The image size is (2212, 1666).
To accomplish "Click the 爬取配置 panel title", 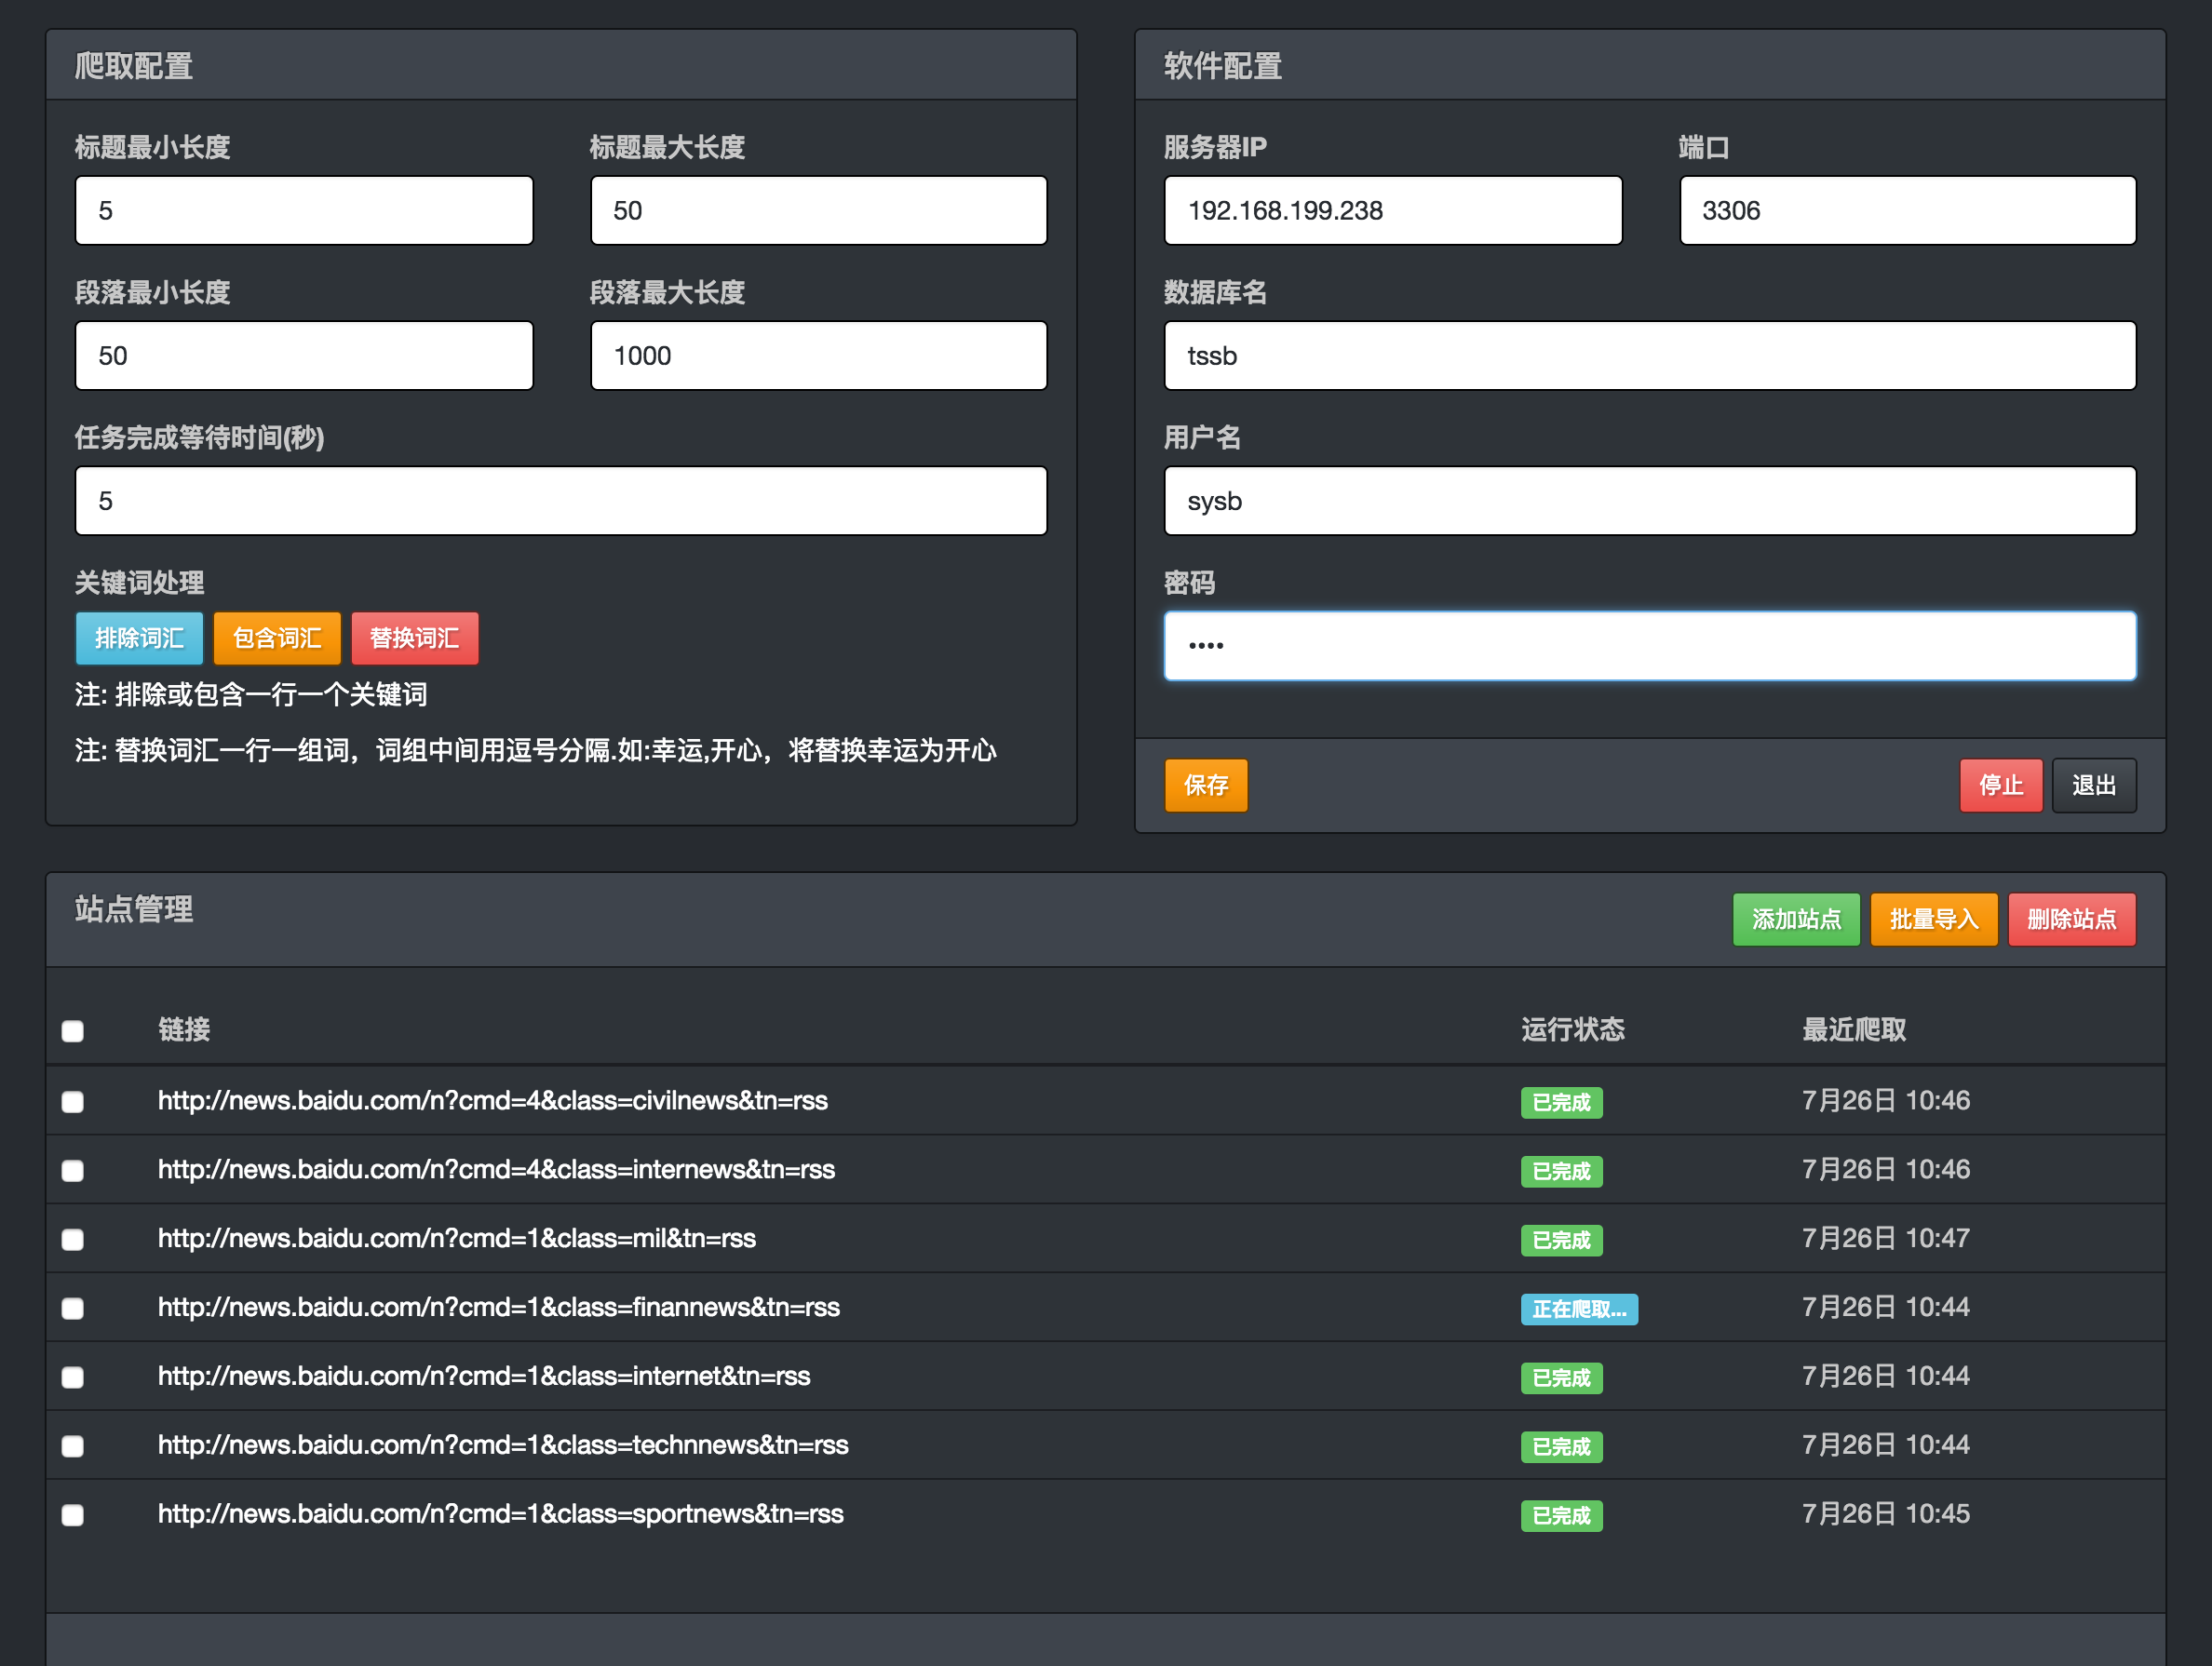I will pyautogui.click(x=134, y=66).
